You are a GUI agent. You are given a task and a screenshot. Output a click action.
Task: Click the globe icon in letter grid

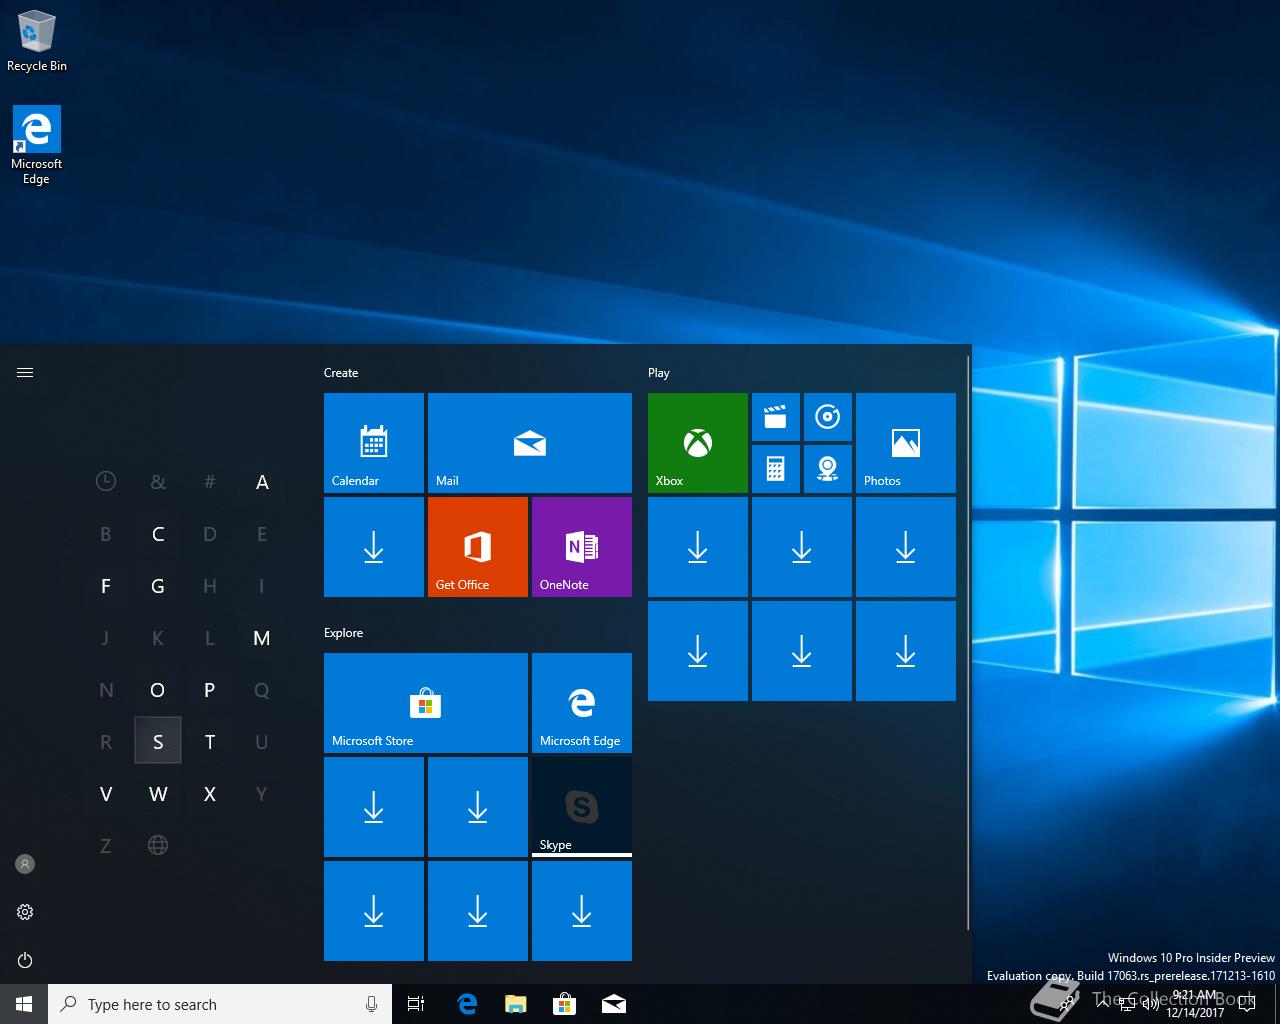pos(158,846)
